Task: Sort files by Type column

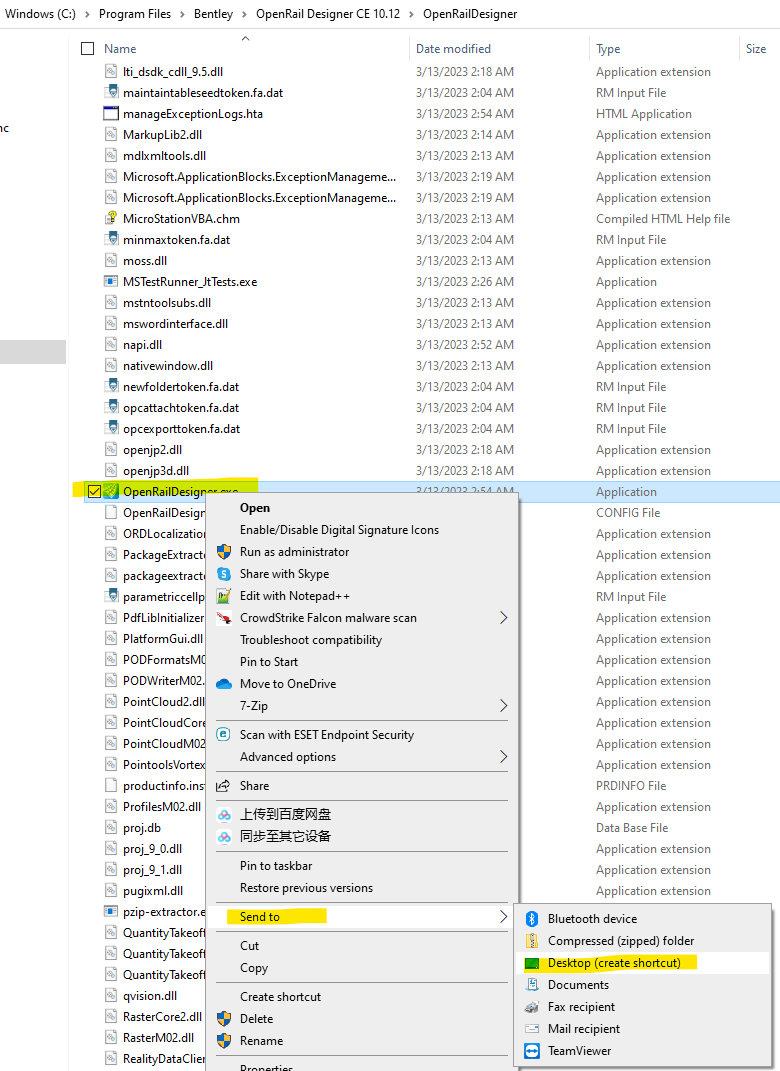Action: click(x=608, y=48)
